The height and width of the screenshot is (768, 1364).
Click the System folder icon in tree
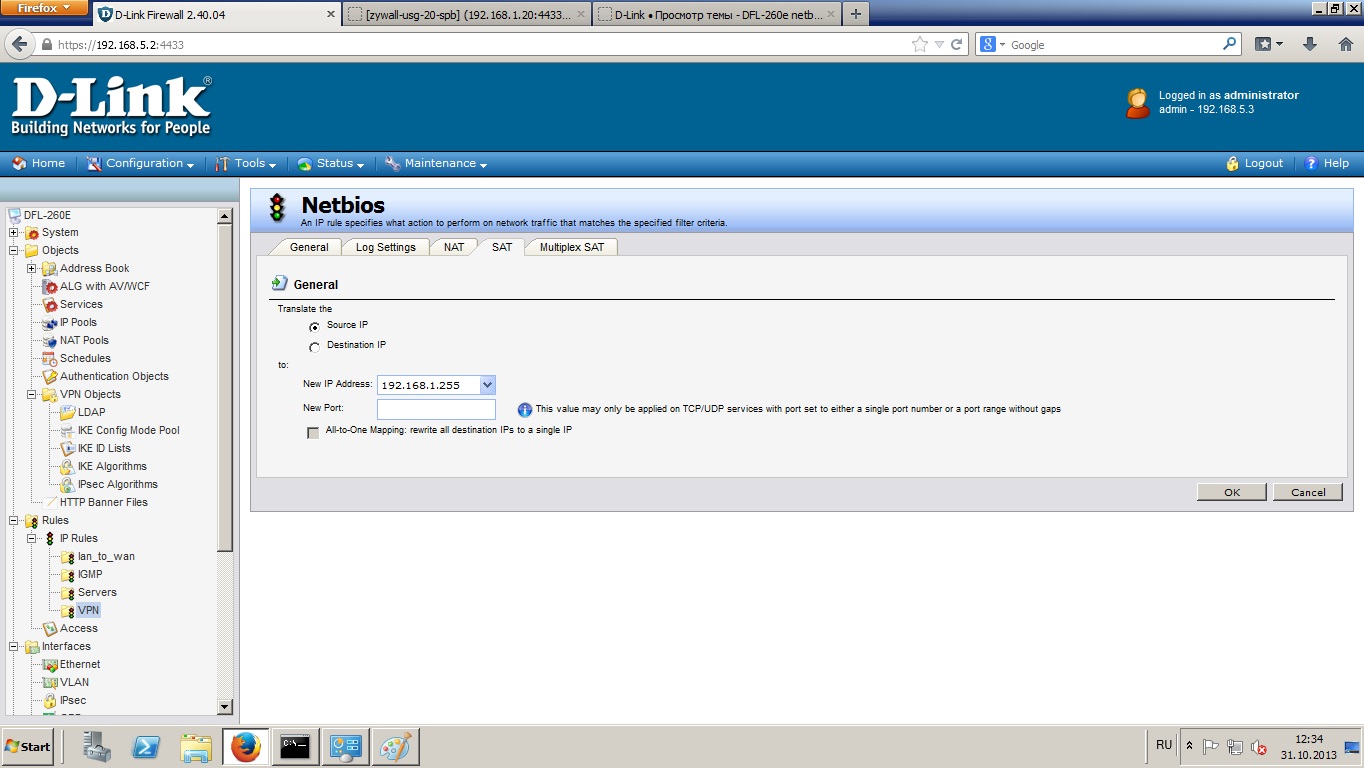(32, 233)
